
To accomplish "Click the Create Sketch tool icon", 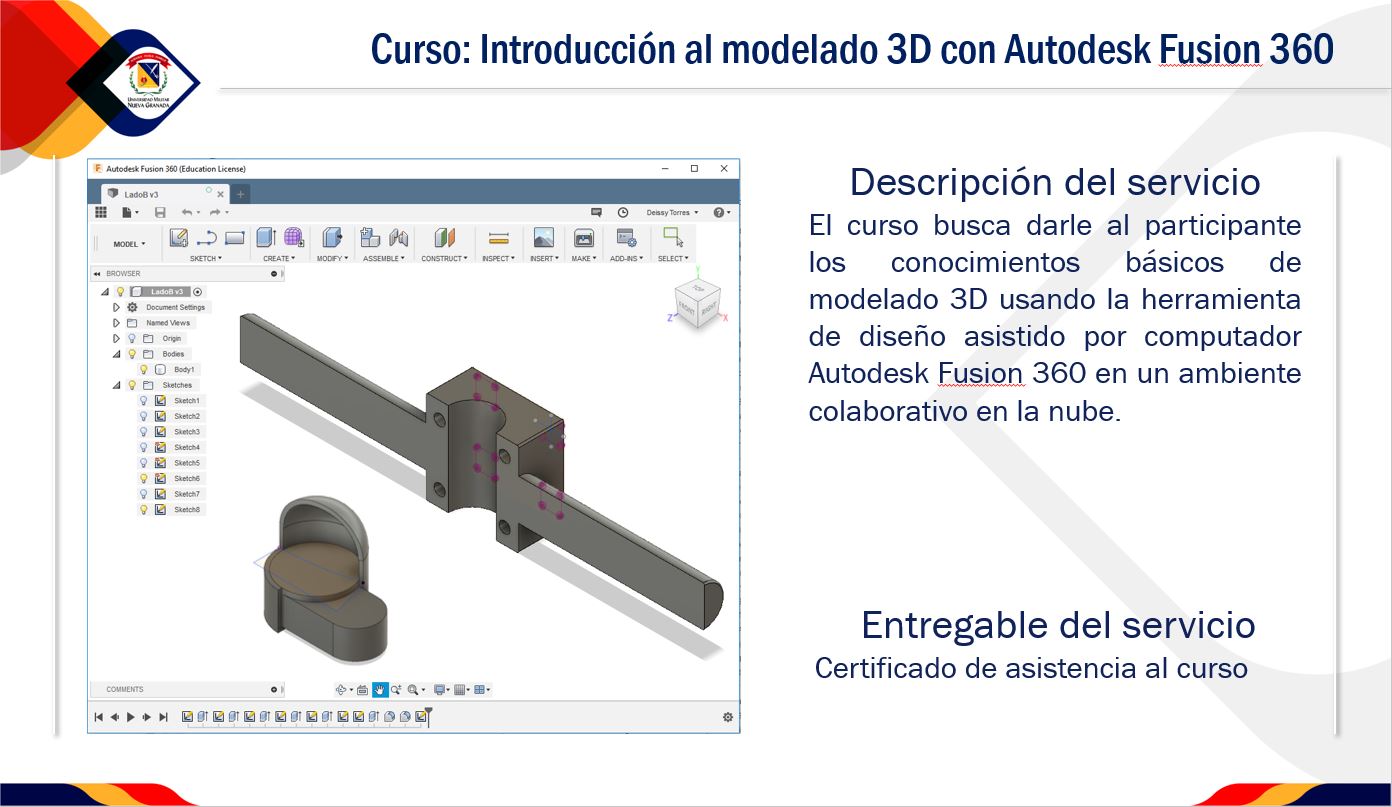I will point(179,238).
